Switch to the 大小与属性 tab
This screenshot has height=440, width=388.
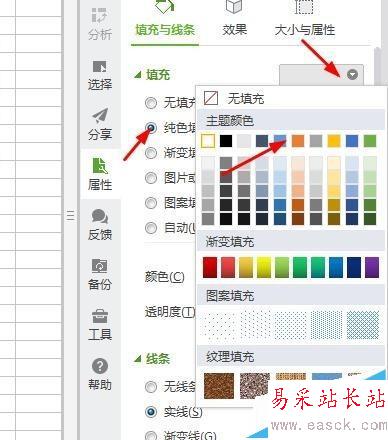point(305,29)
